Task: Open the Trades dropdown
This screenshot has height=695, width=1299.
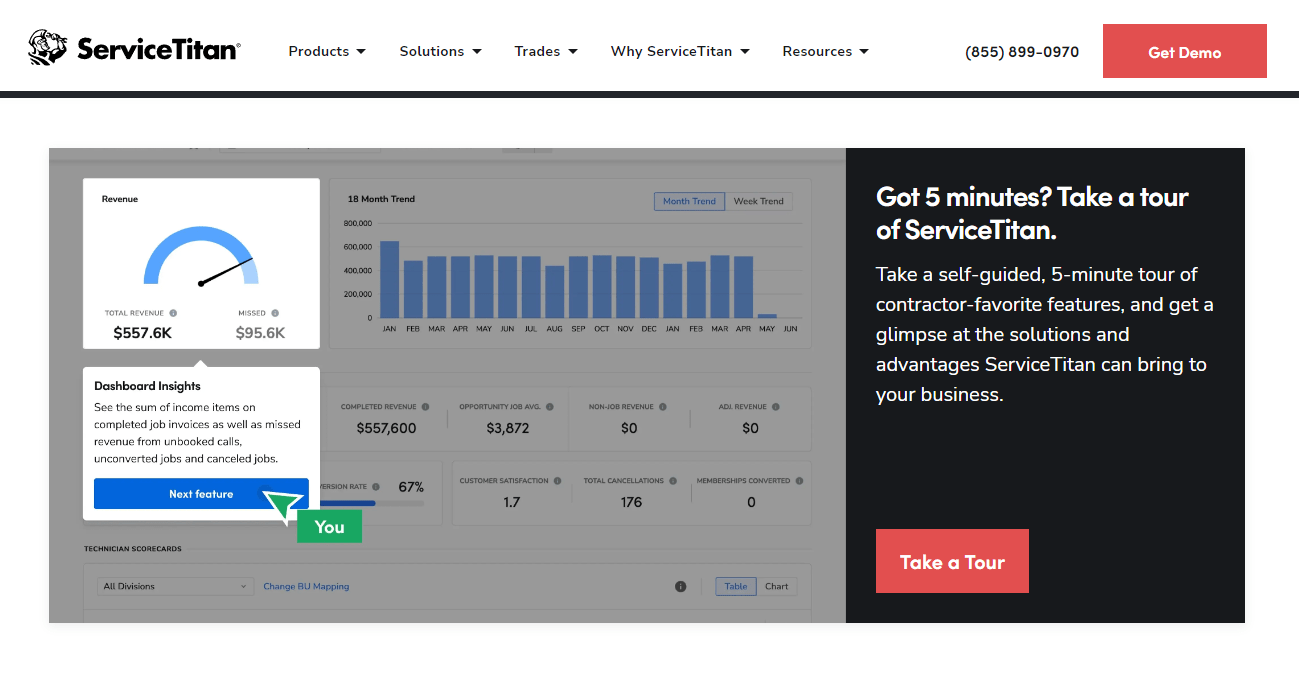Action: 546,51
